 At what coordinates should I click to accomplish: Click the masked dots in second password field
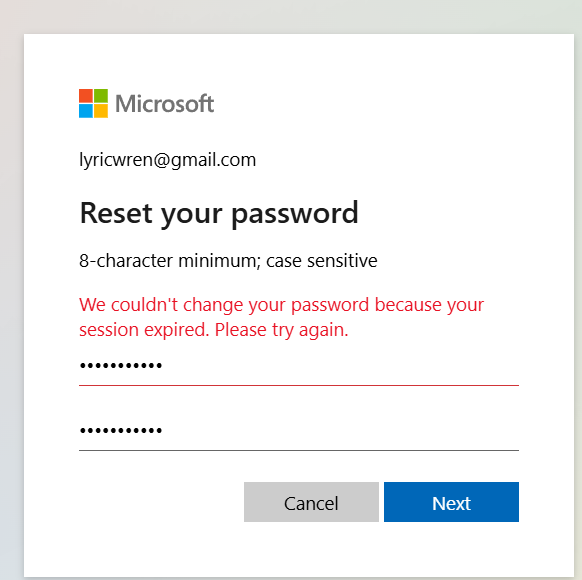(121, 431)
